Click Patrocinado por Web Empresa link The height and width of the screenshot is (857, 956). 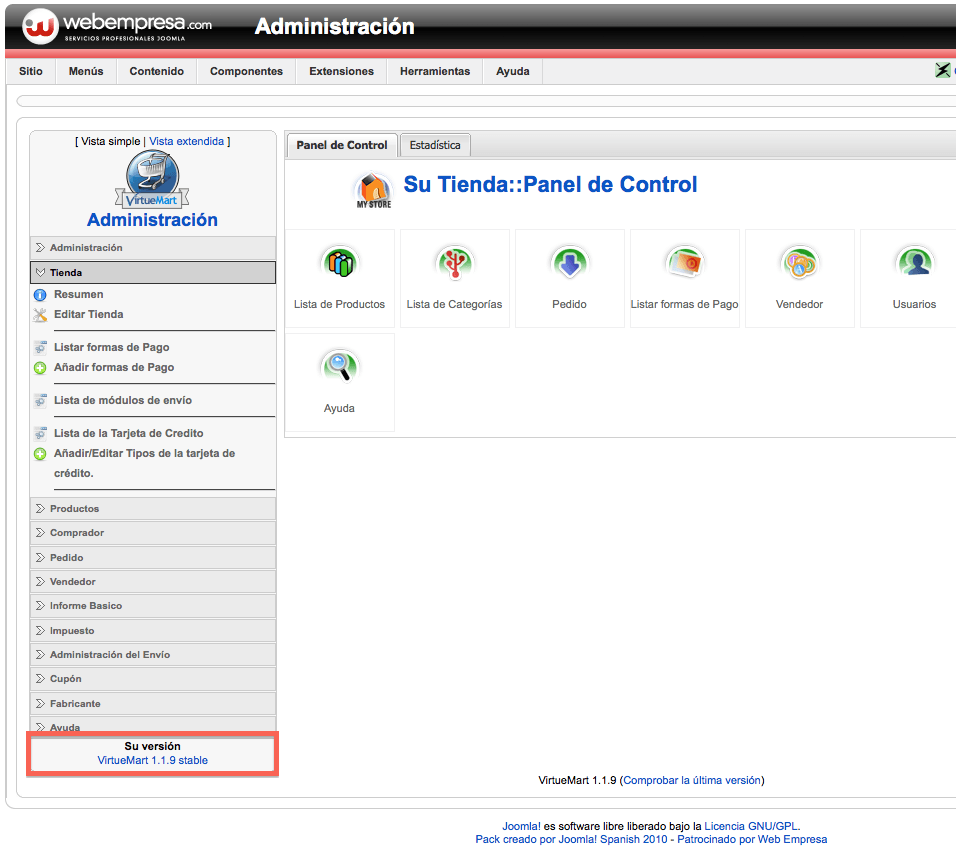tap(752, 839)
